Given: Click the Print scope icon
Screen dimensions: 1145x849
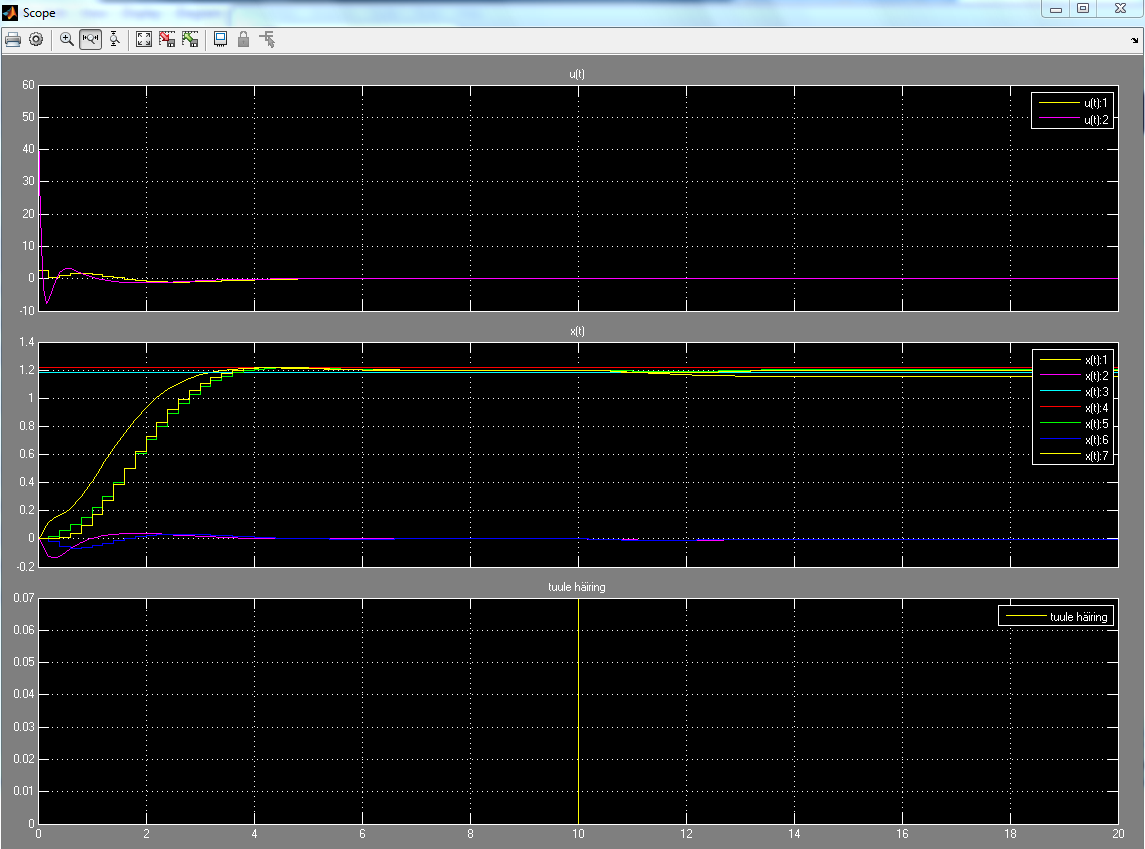Looking at the screenshot, I should [13, 39].
